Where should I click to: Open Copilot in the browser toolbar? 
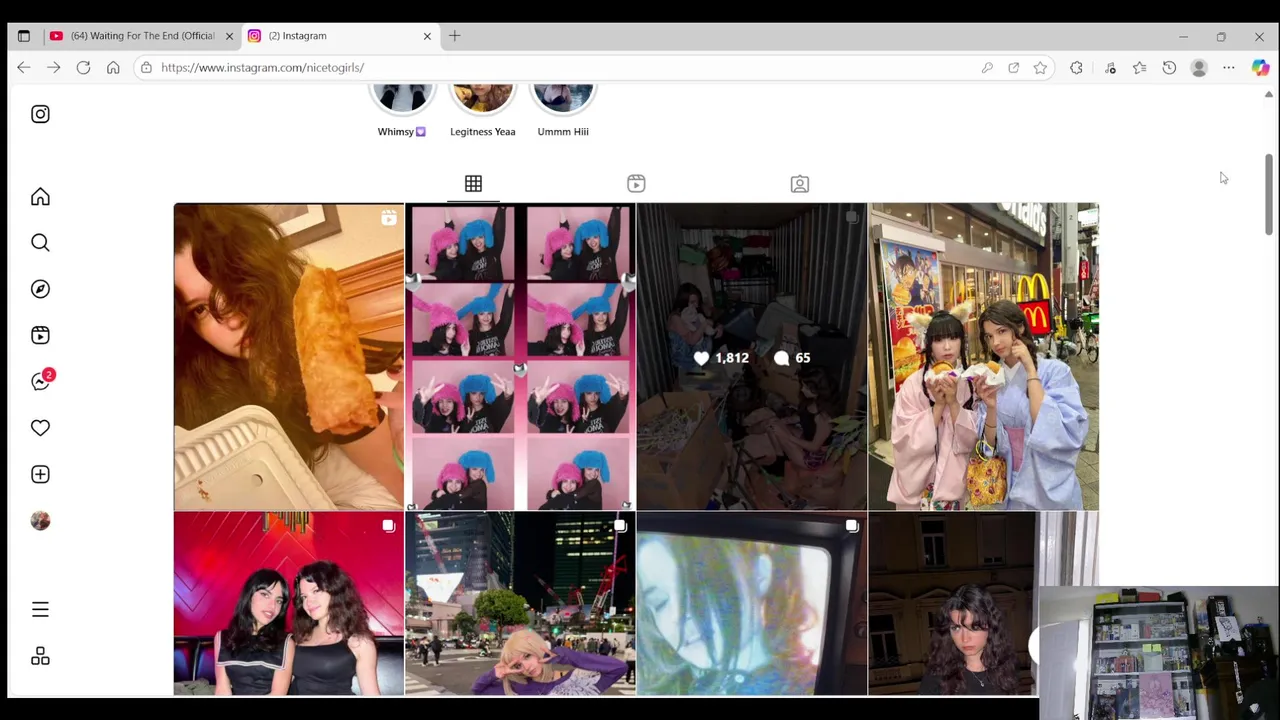click(1260, 68)
